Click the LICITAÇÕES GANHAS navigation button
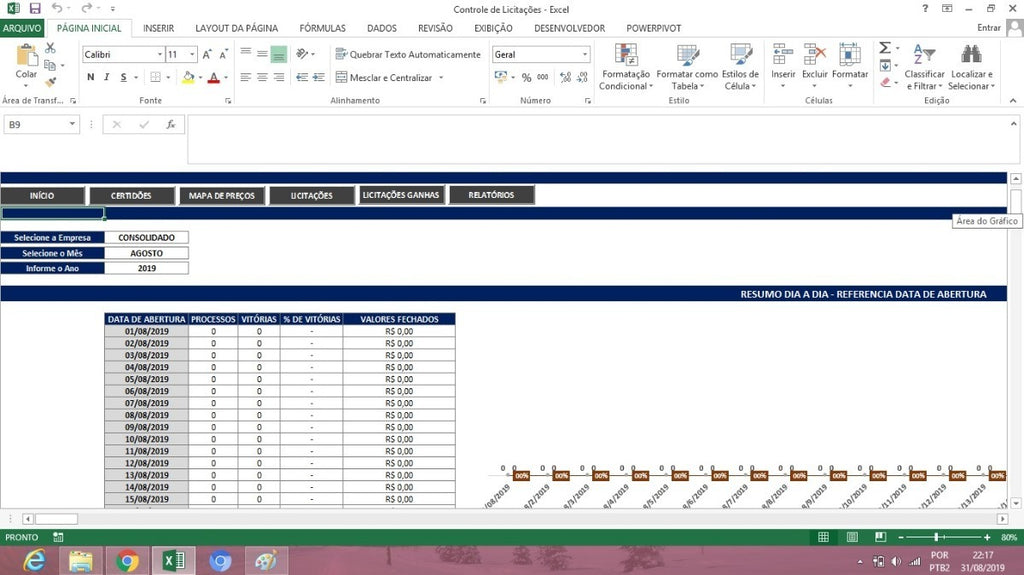The image size is (1024, 575). pos(401,195)
